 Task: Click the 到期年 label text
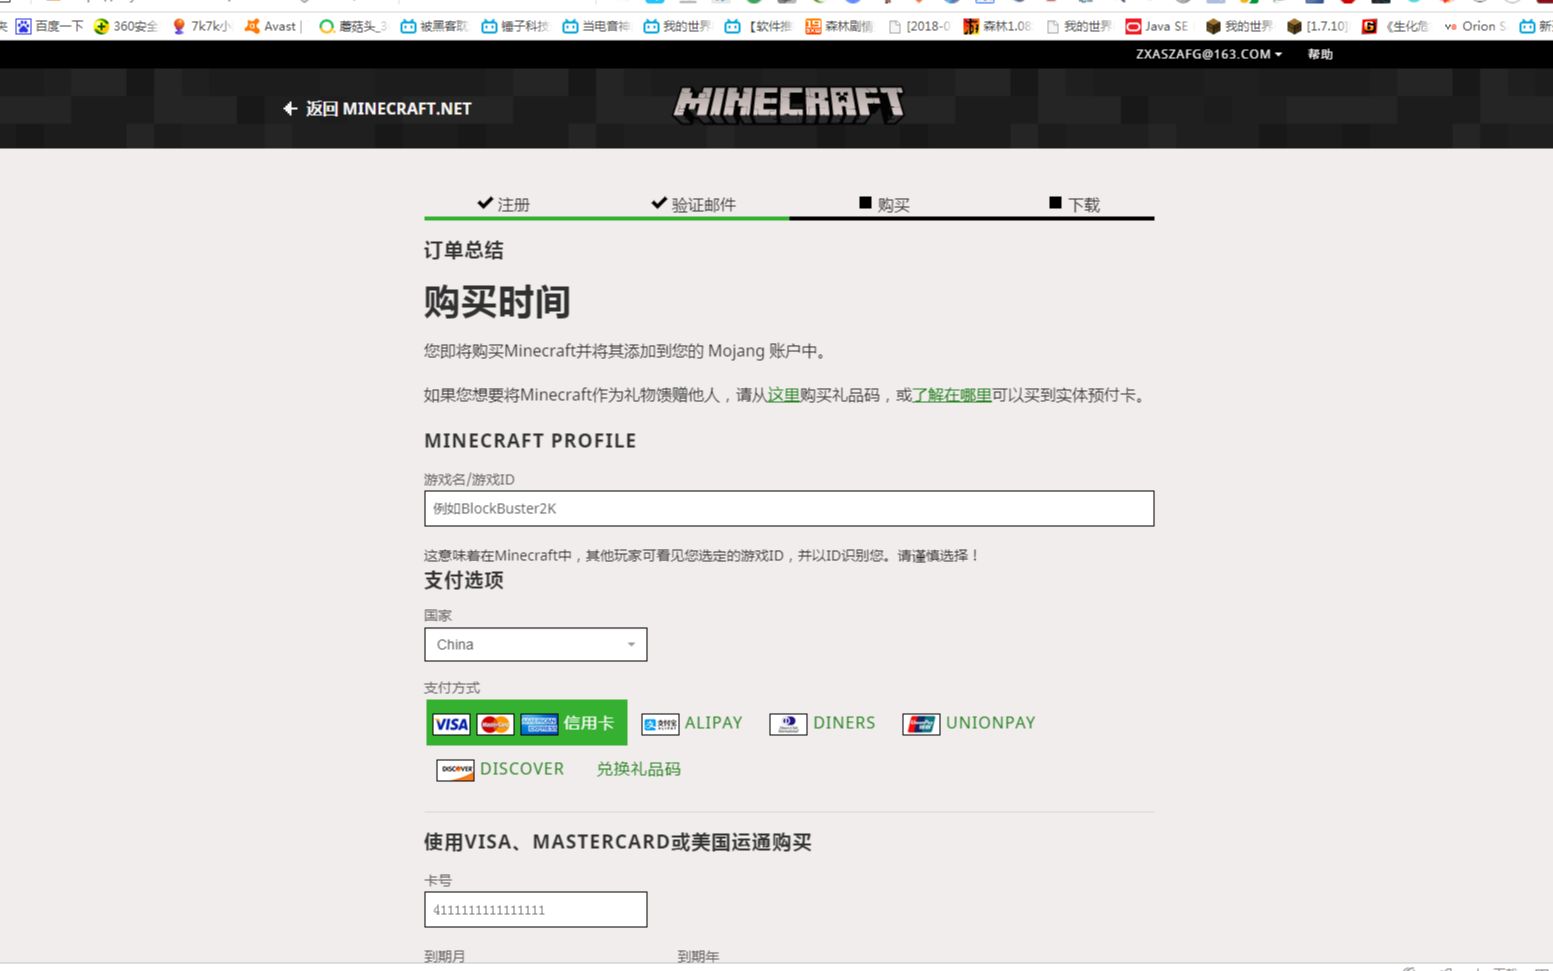tap(698, 956)
